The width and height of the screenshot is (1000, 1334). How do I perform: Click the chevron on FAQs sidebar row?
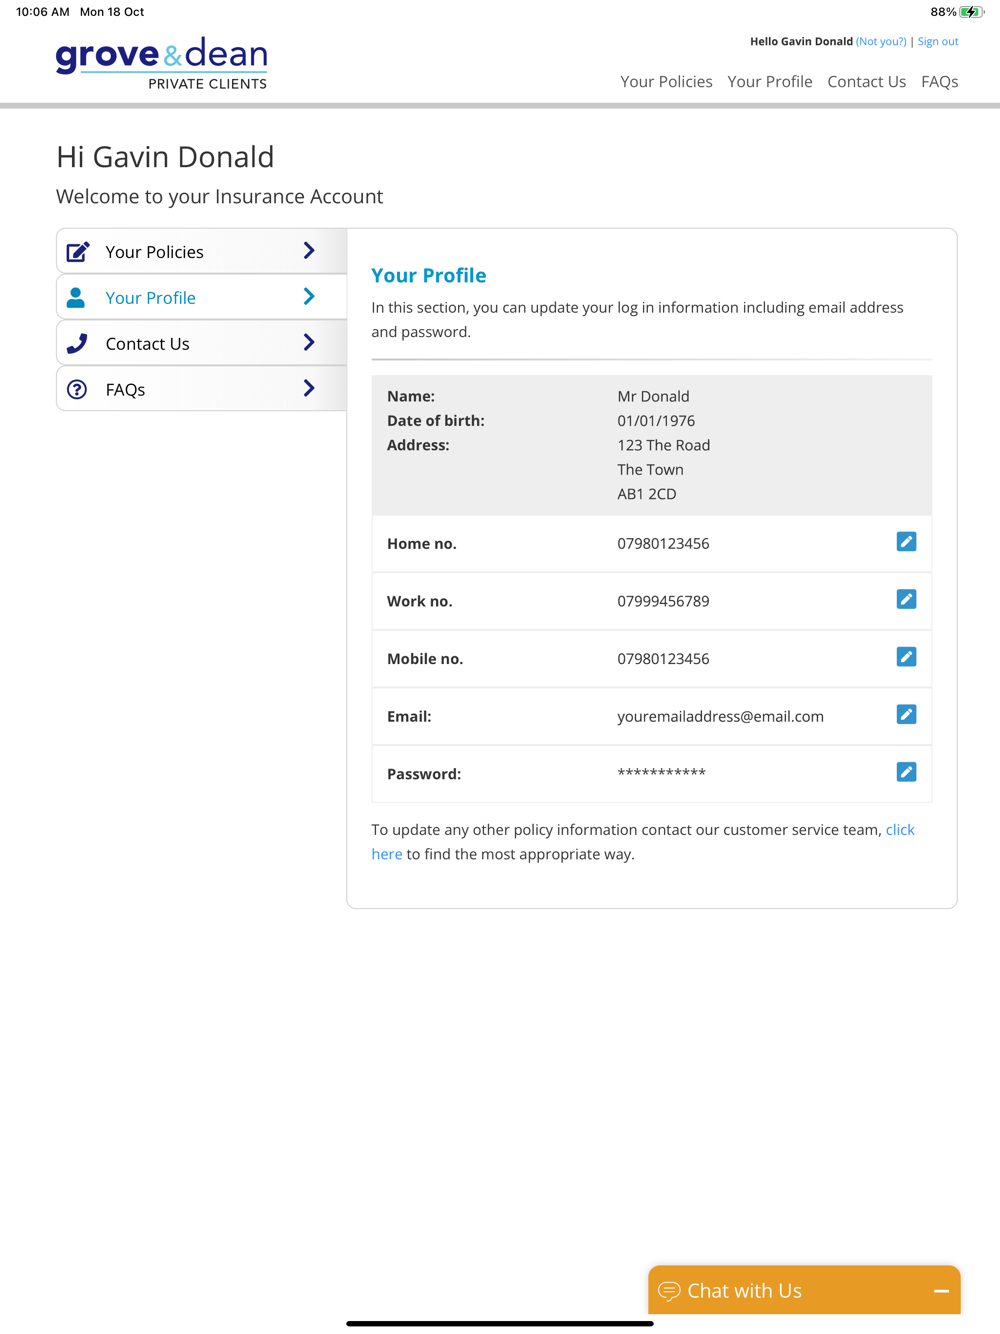coord(309,389)
